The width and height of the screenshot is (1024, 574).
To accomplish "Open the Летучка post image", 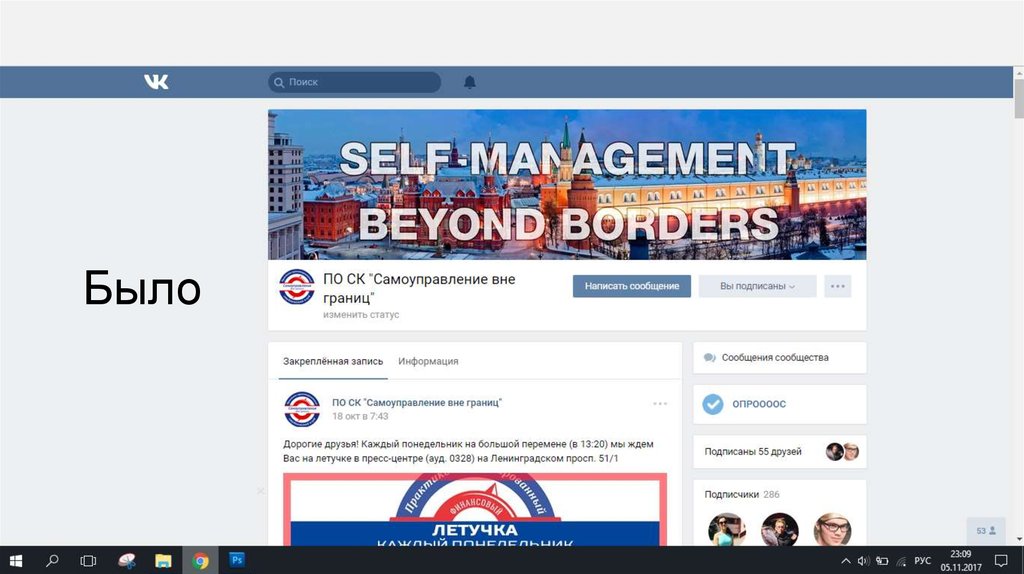I will (475, 509).
